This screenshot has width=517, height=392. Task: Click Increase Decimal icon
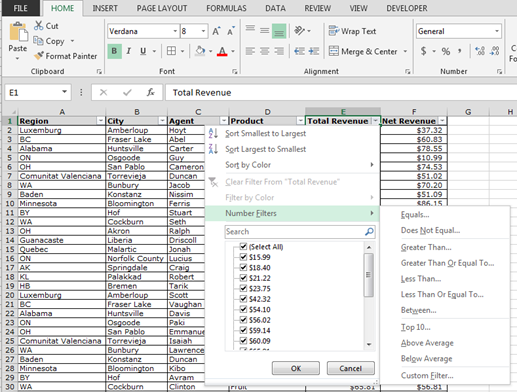point(480,51)
